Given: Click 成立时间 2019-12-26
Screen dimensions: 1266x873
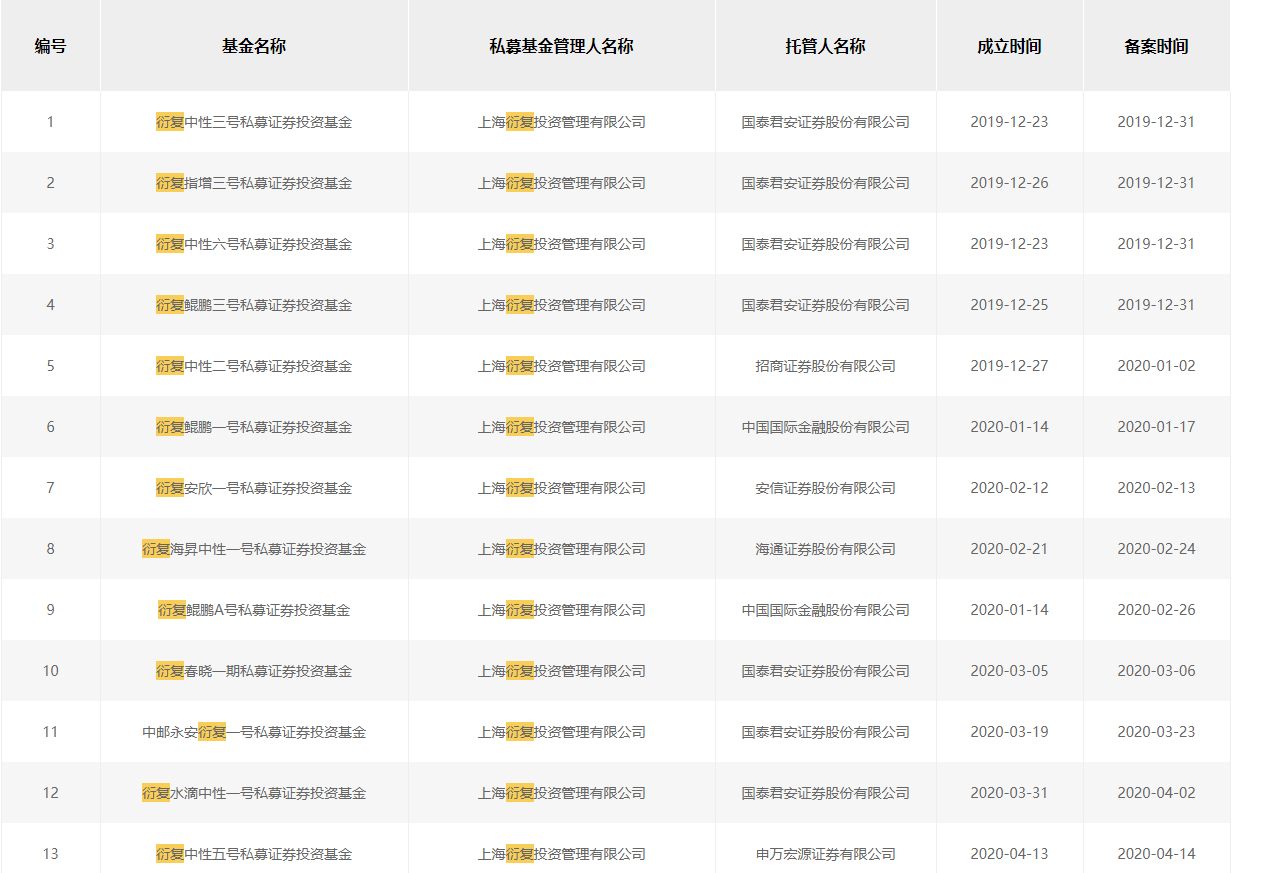Looking at the screenshot, I should [1009, 183].
